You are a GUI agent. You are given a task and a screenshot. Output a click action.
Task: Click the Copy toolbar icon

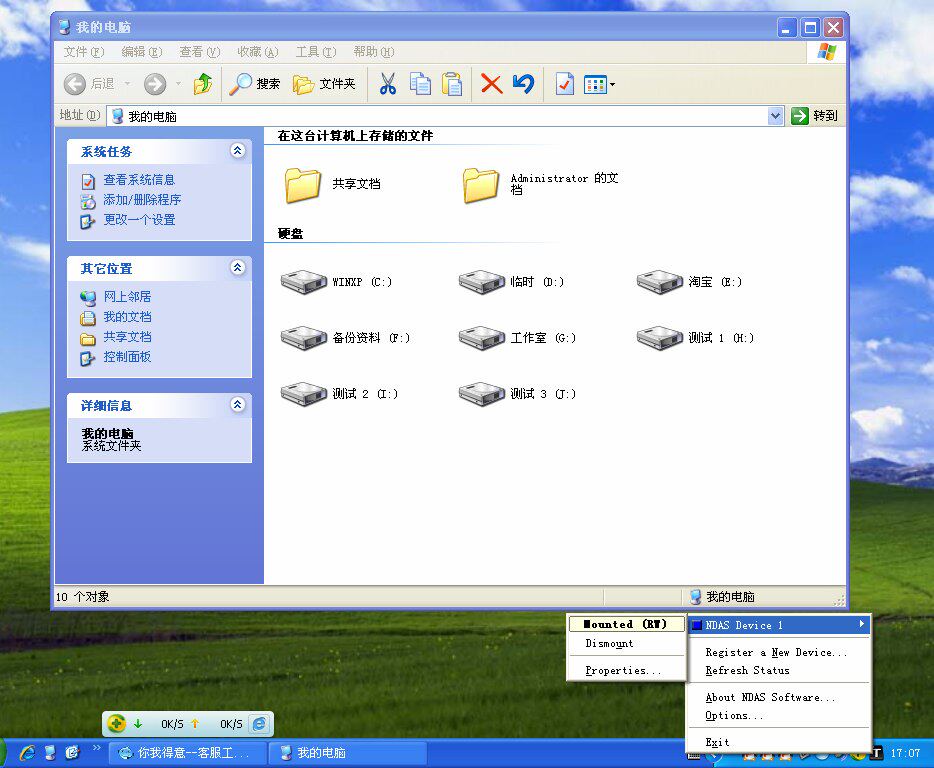[420, 84]
